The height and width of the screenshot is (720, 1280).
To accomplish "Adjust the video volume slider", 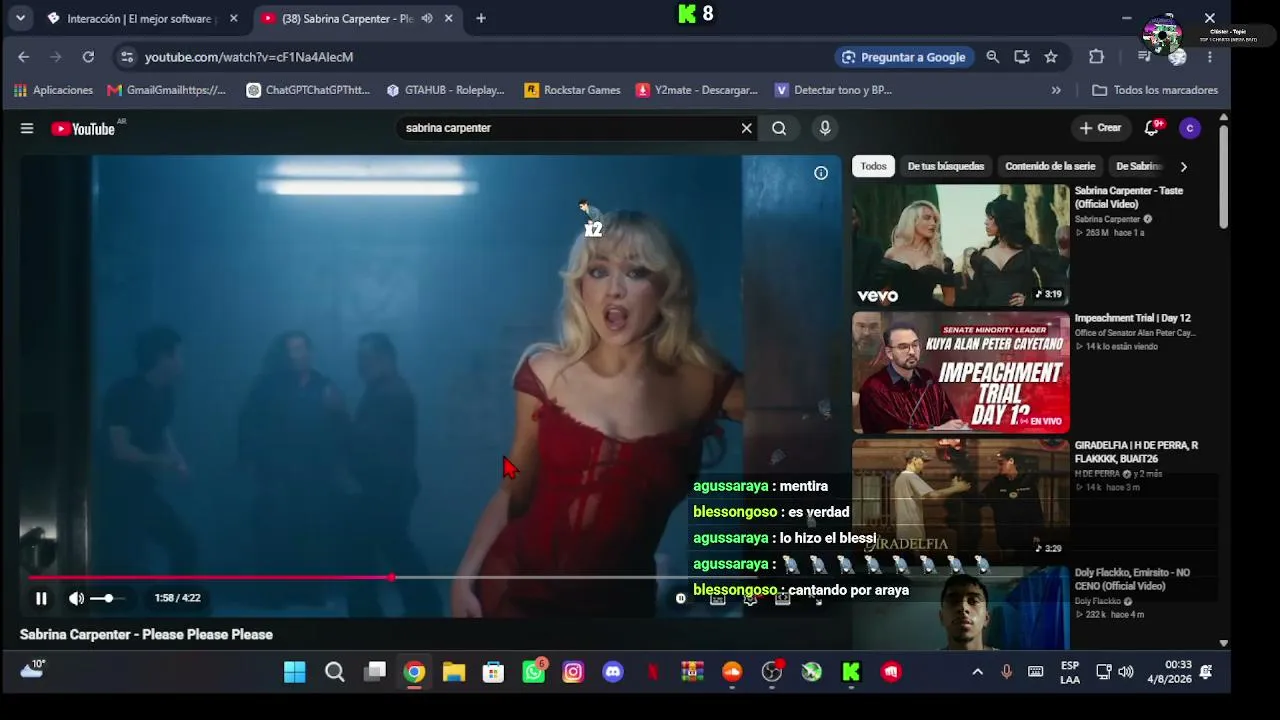I will point(106,598).
